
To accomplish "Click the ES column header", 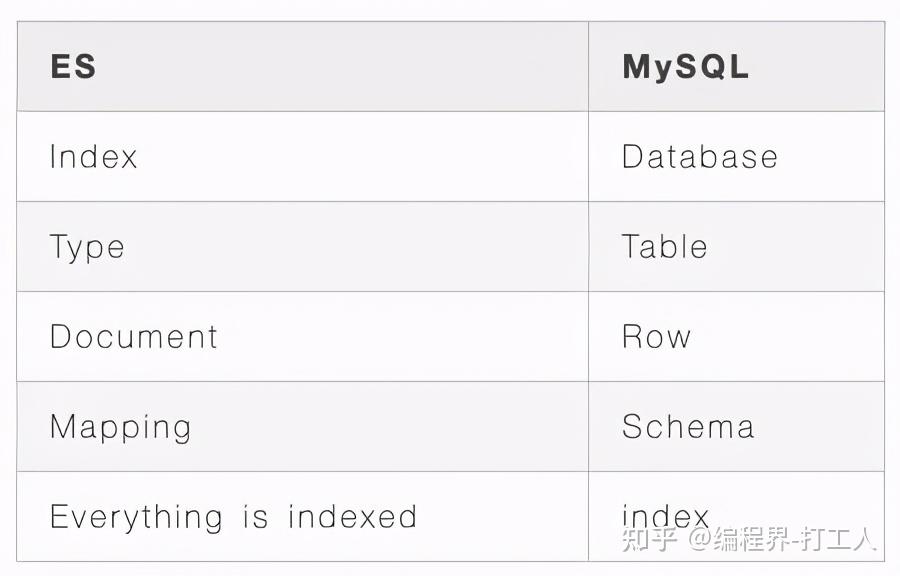I will pos(73,67).
